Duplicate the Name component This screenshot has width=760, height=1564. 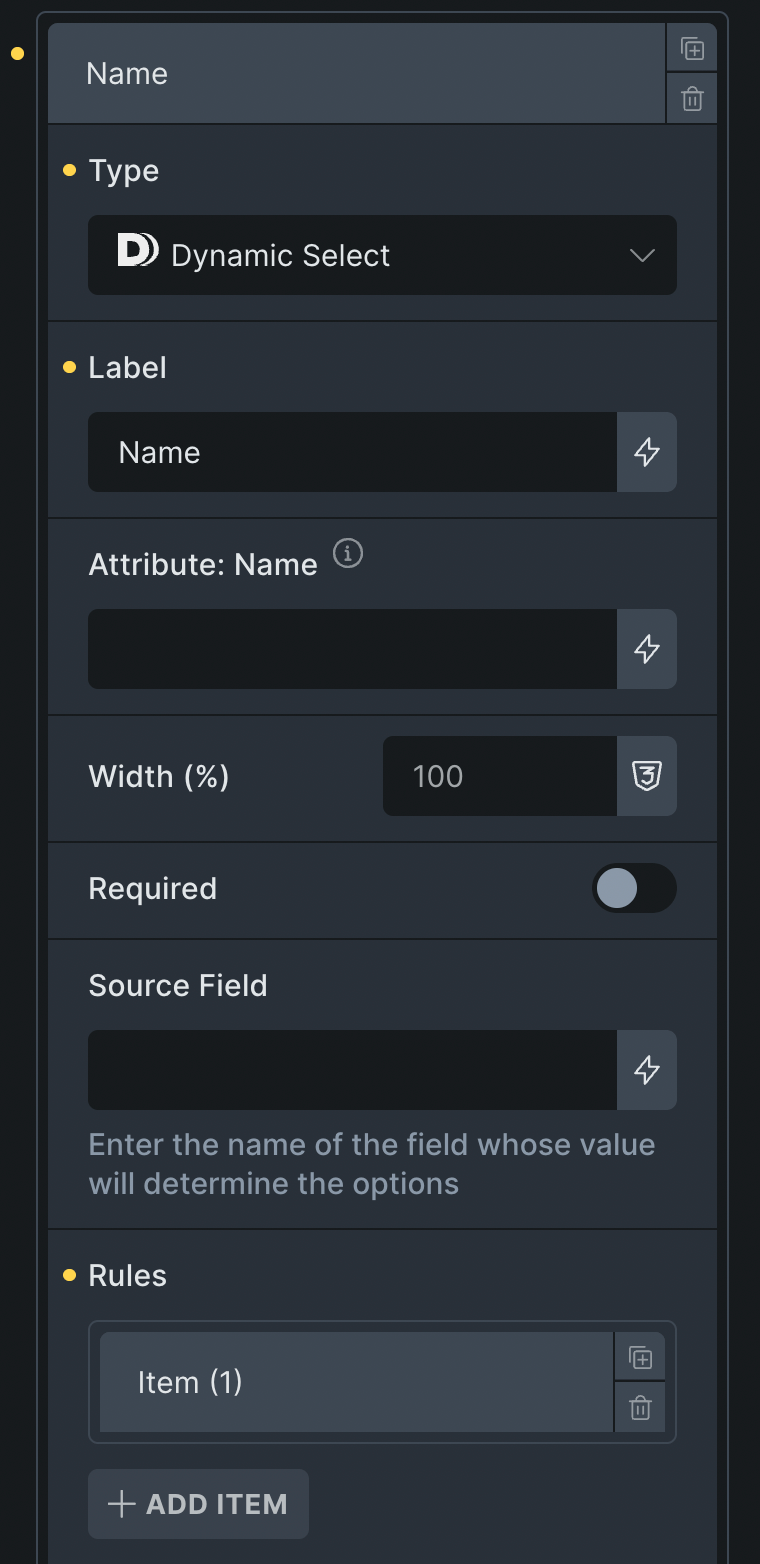coord(691,47)
